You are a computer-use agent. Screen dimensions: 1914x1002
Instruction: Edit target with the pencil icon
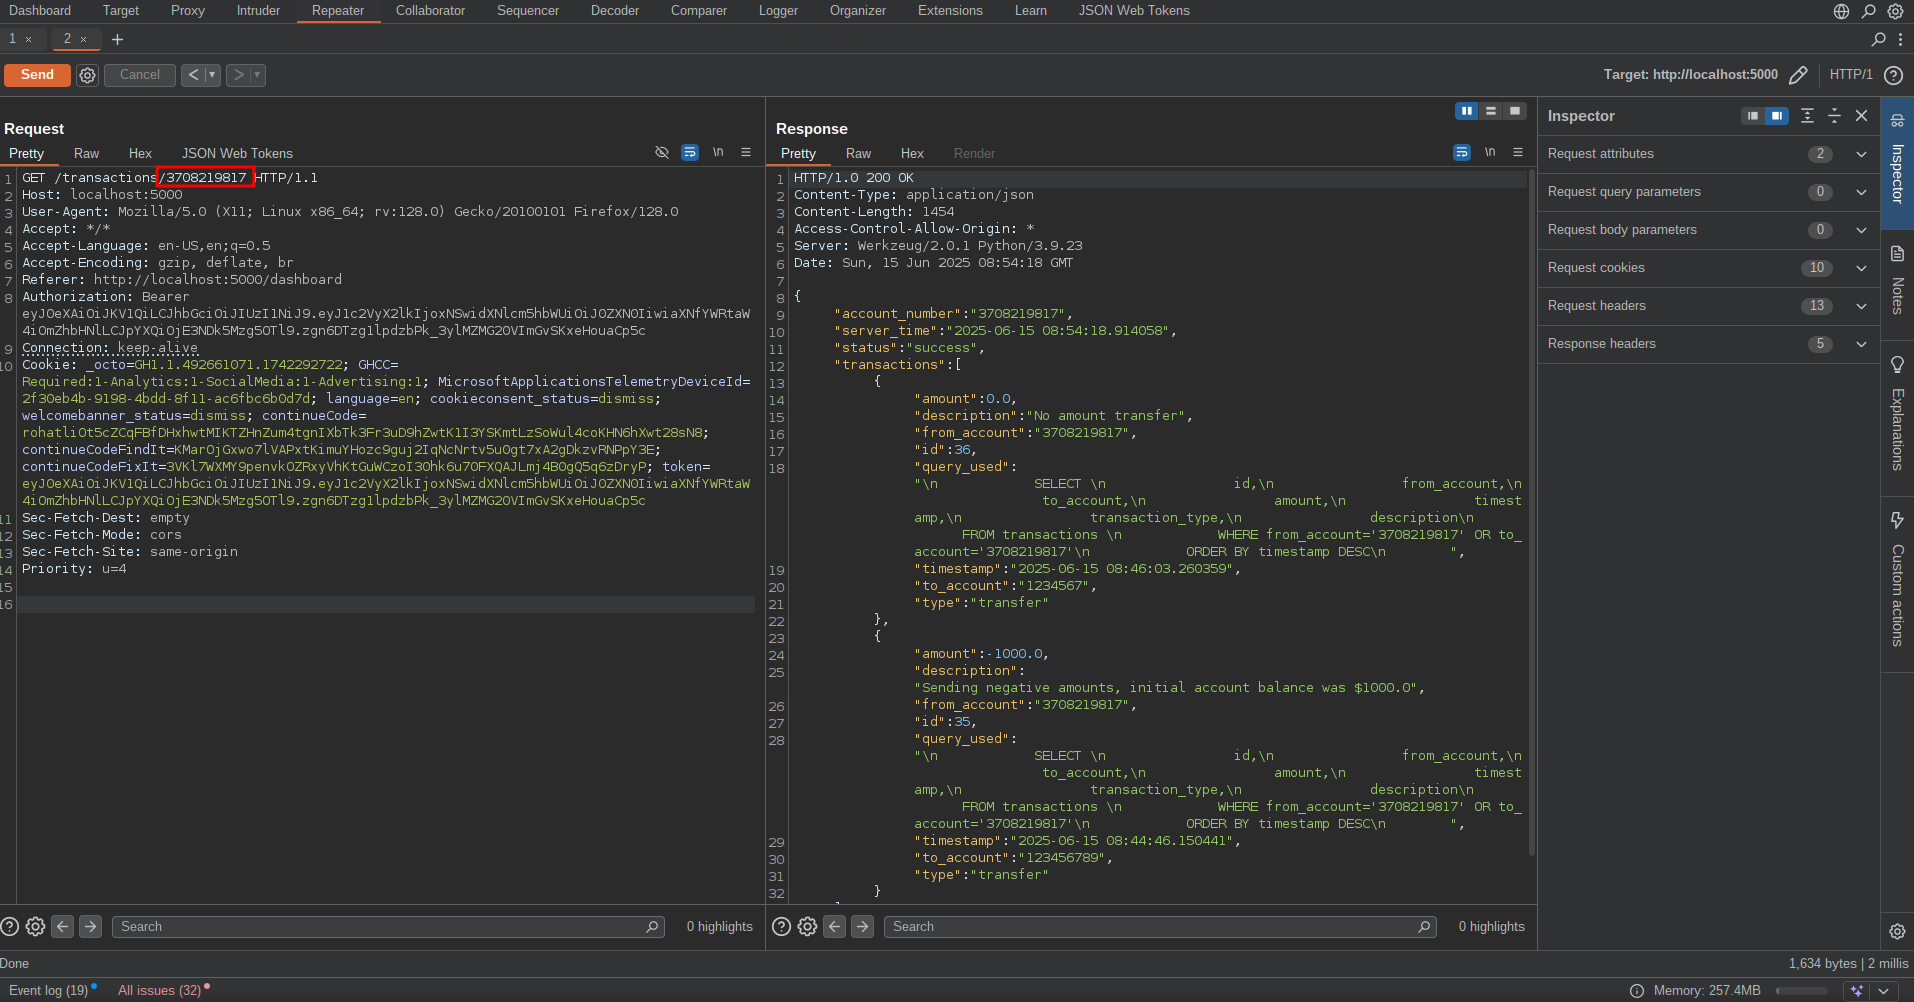tap(1798, 75)
